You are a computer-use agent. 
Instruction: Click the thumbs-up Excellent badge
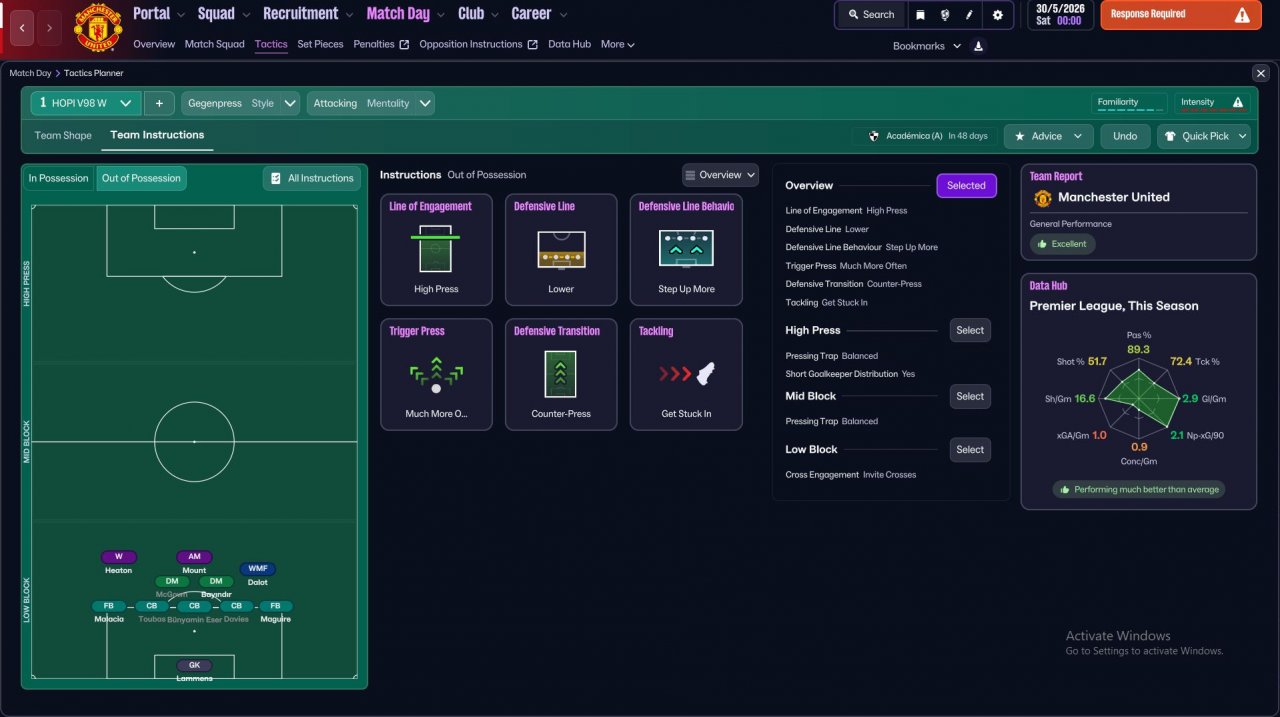click(x=1063, y=244)
